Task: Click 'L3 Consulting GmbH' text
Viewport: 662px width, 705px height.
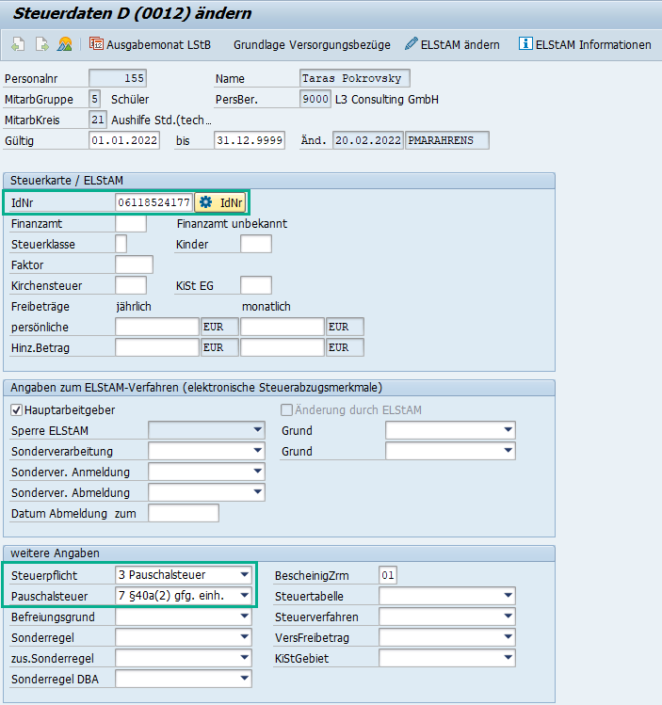Action: [x=387, y=99]
